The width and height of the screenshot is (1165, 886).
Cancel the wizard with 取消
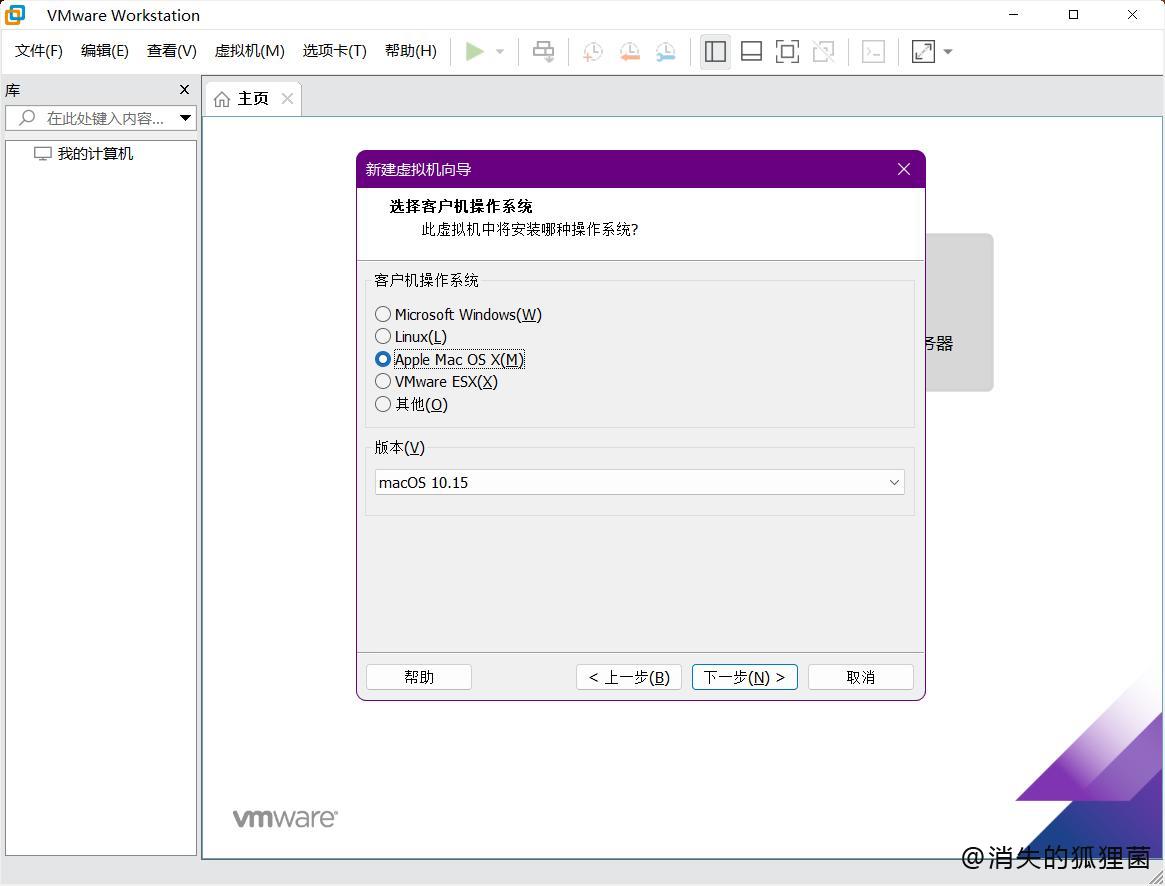point(861,677)
